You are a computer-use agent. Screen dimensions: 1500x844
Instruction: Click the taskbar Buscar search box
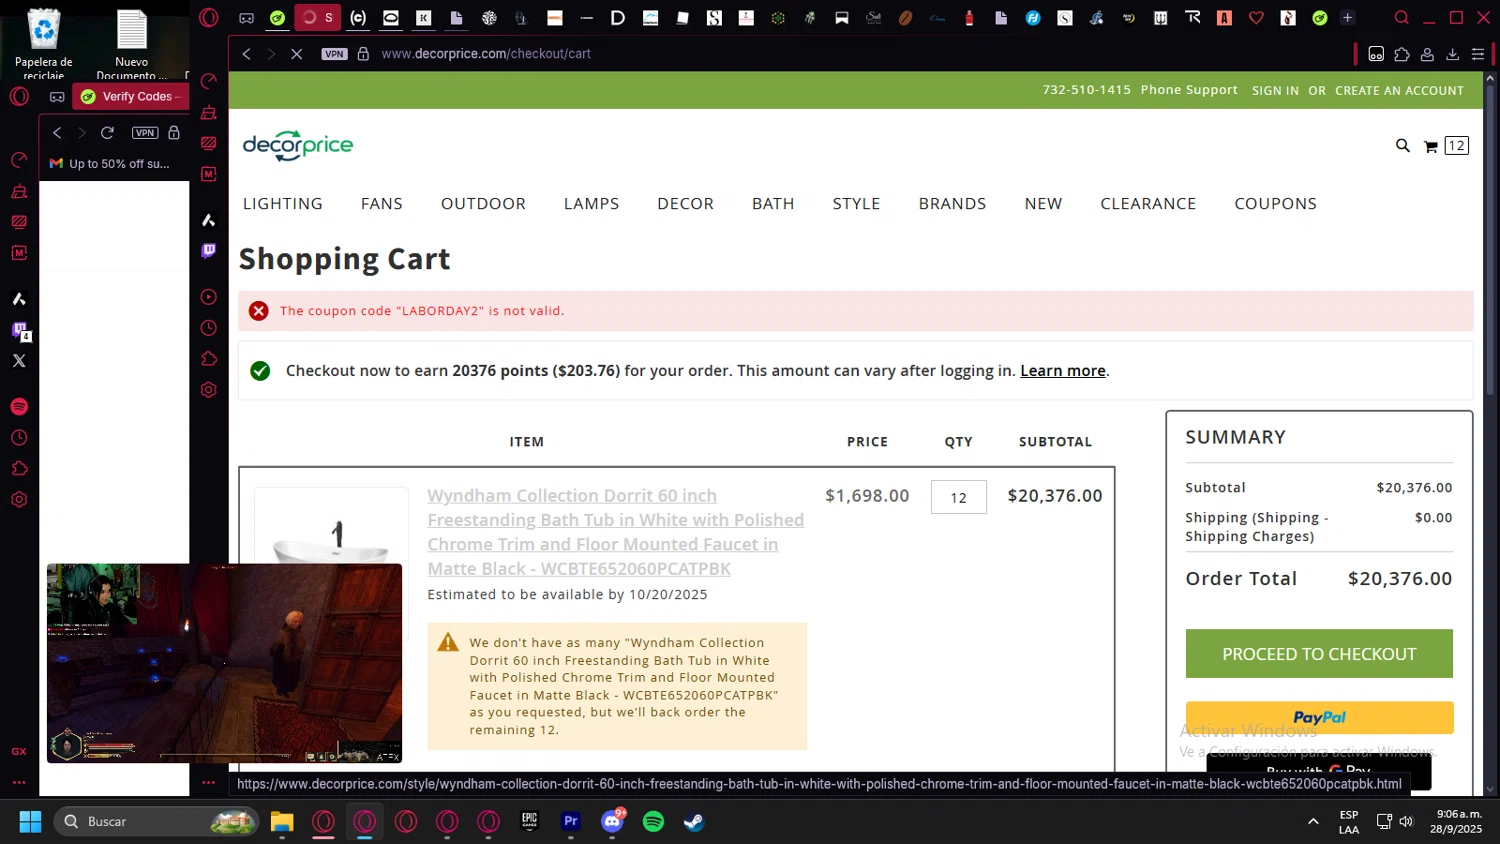[157, 822]
